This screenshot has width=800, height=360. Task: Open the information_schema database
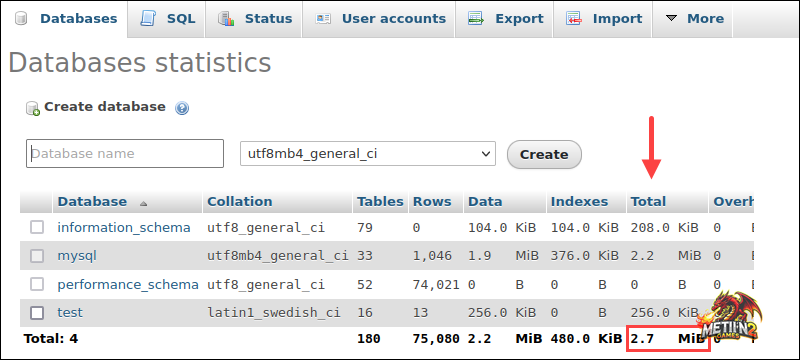point(124,227)
